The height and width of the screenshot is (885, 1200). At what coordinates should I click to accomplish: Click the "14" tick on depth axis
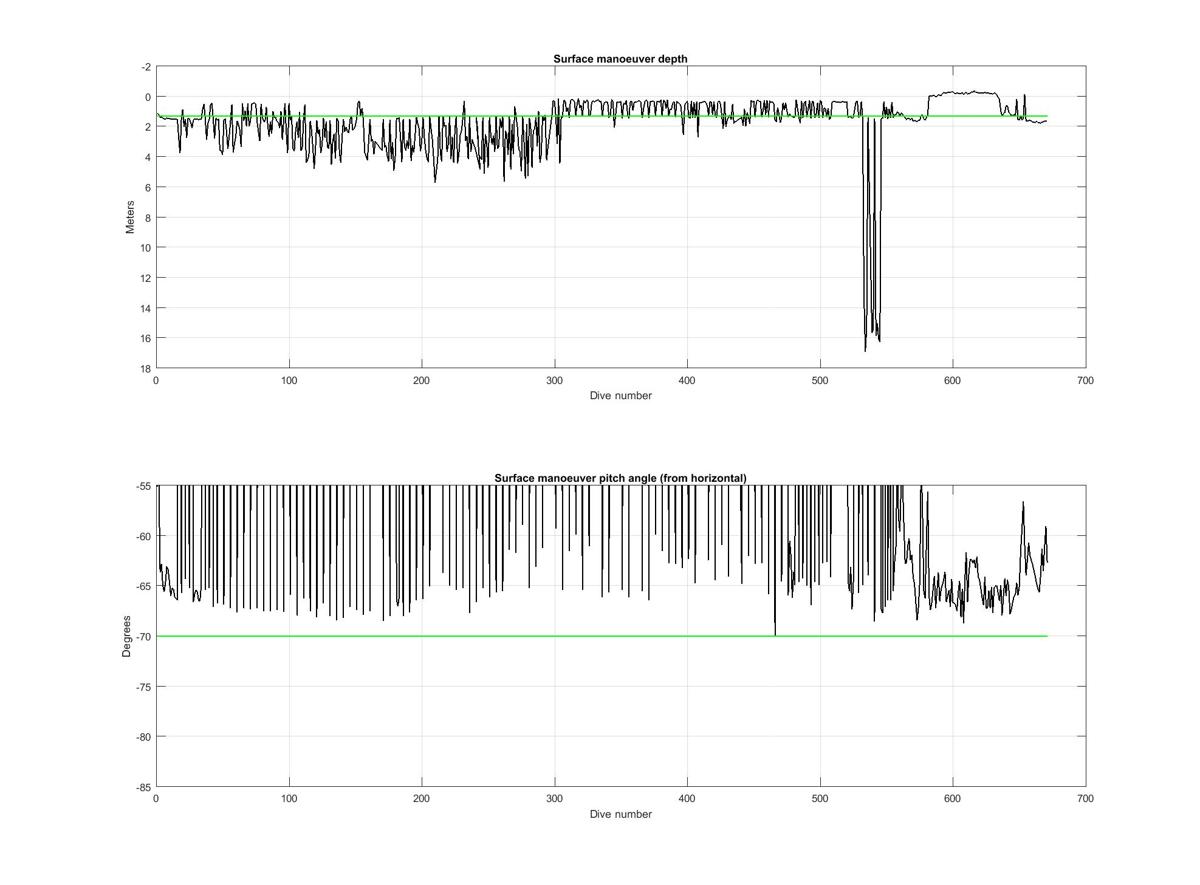(145, 307)
